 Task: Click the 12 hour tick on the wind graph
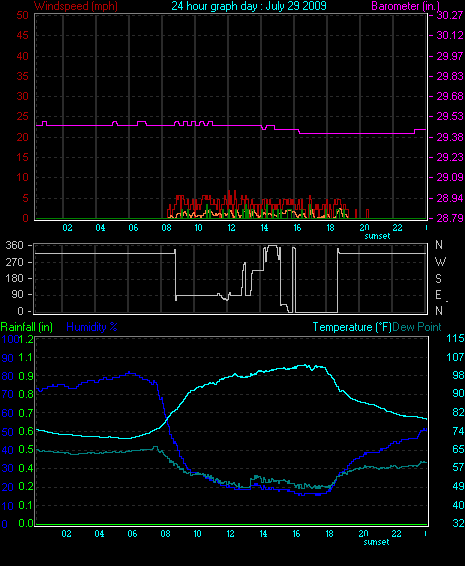[x=231, y=228]
